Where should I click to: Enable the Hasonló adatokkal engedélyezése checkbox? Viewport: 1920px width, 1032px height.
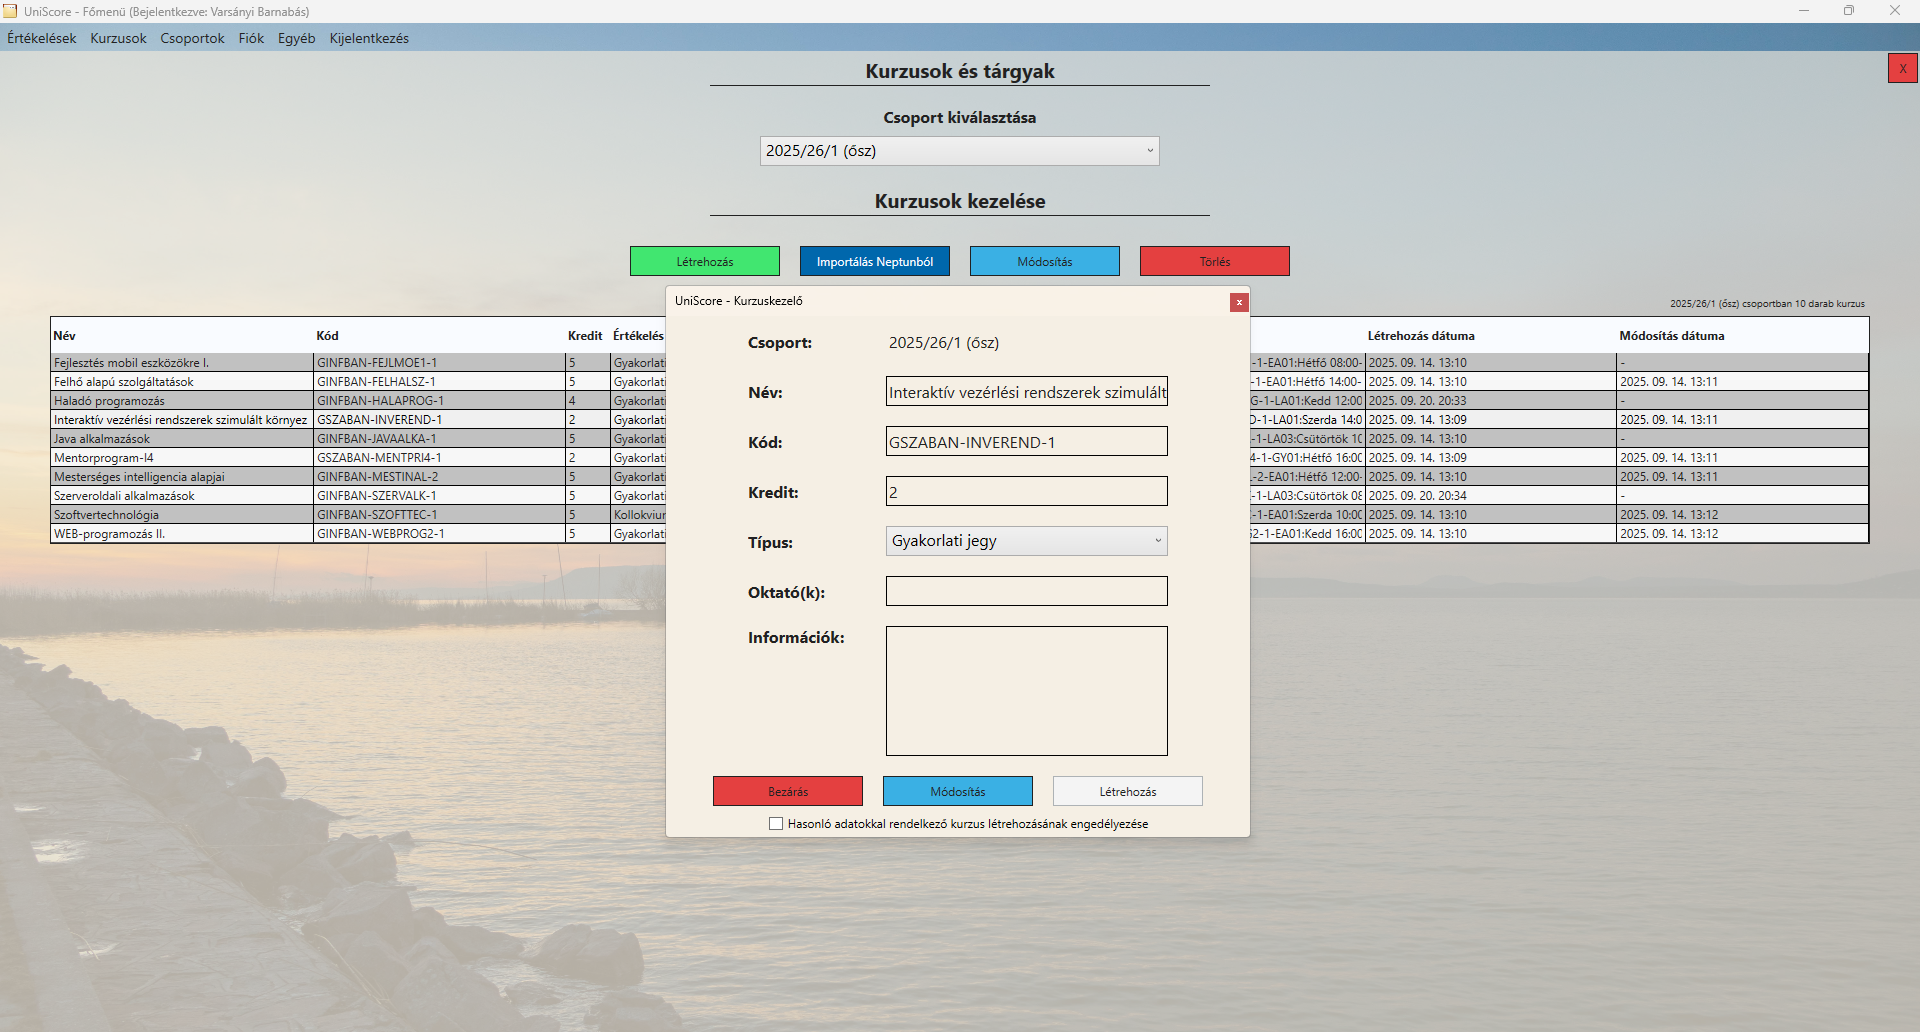[776, 823]
